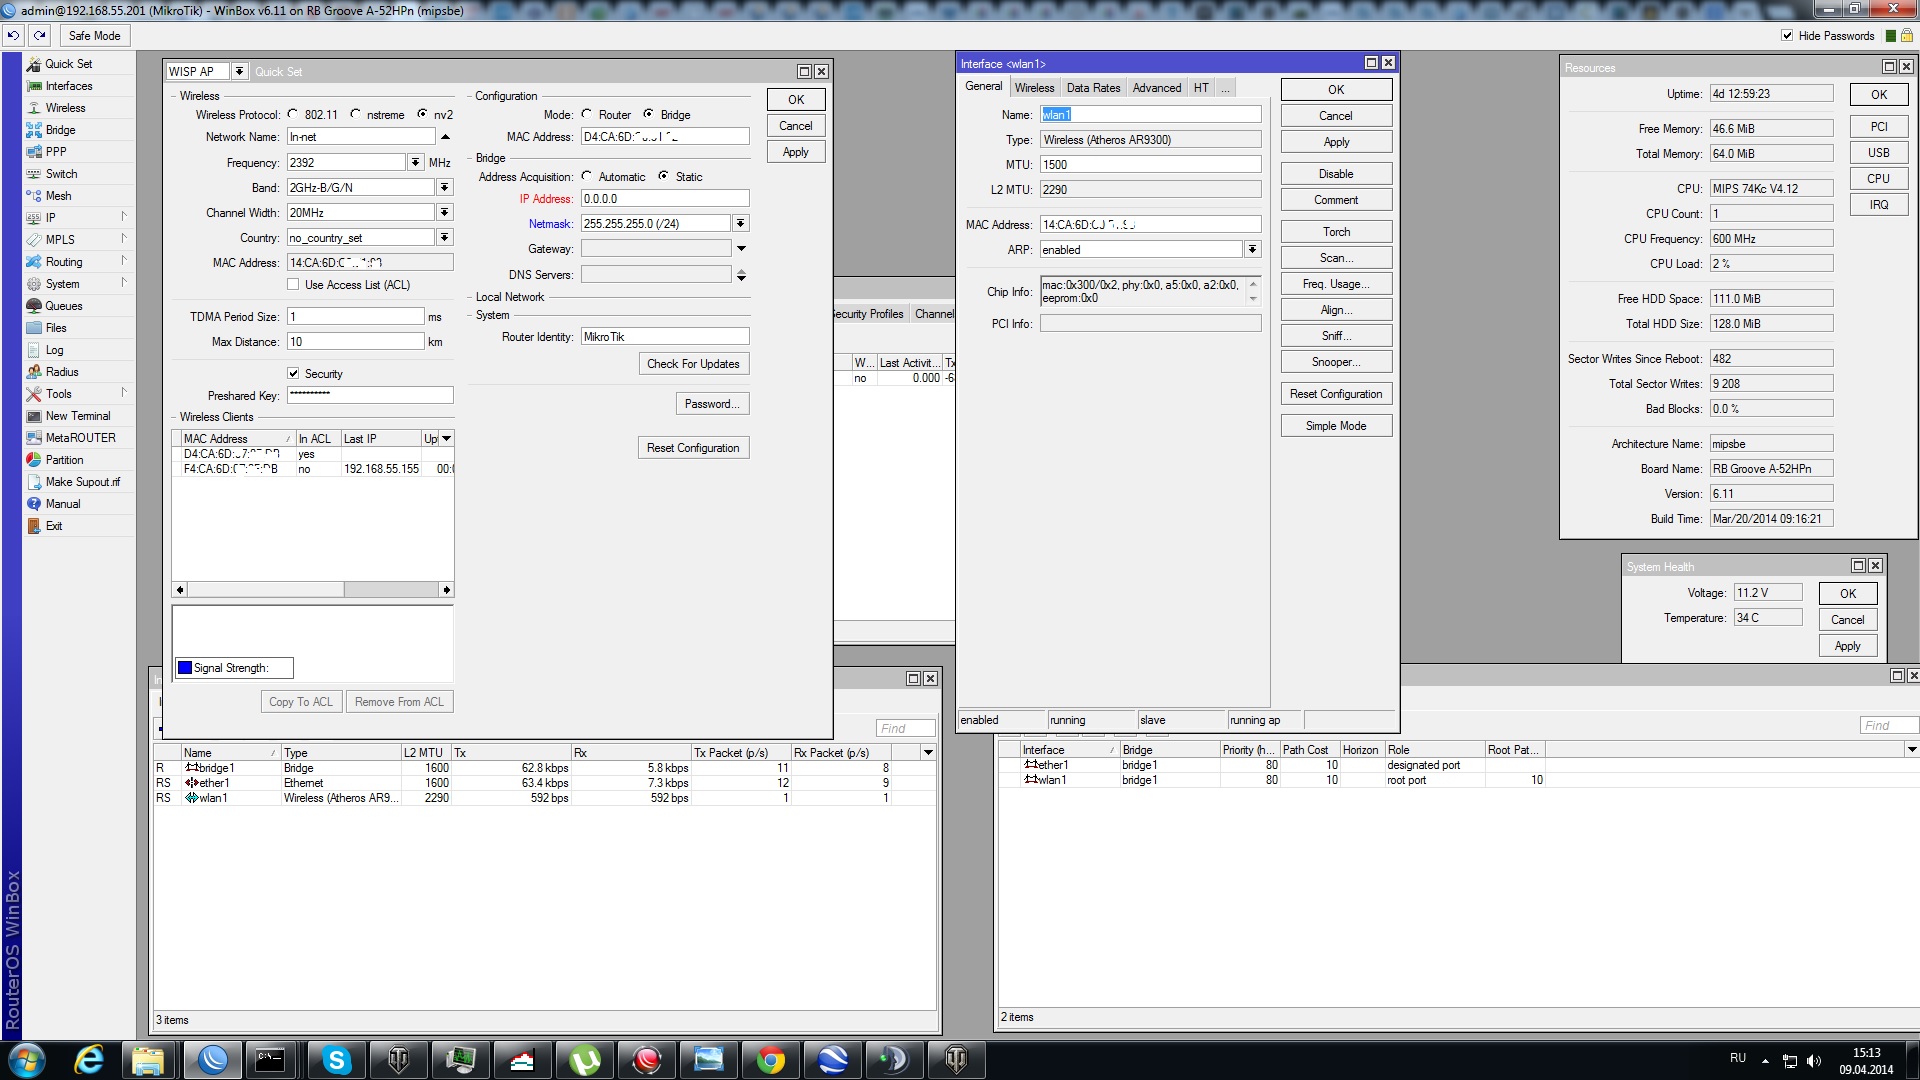Expand the Band dropdown

[445, 188]
